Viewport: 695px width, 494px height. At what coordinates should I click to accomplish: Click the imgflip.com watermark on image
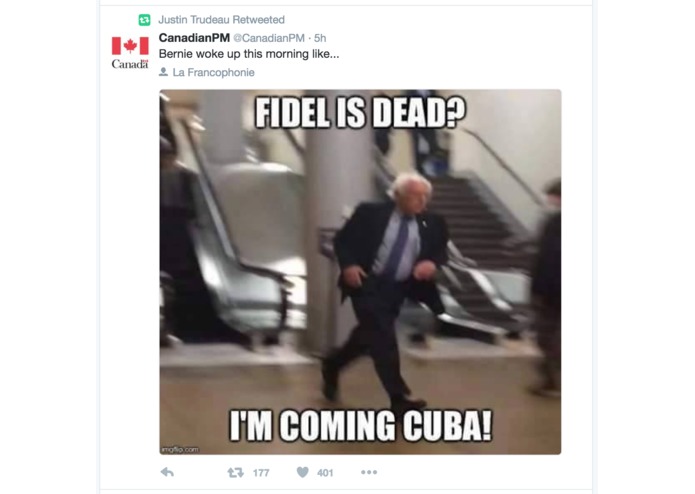[180, 449]
